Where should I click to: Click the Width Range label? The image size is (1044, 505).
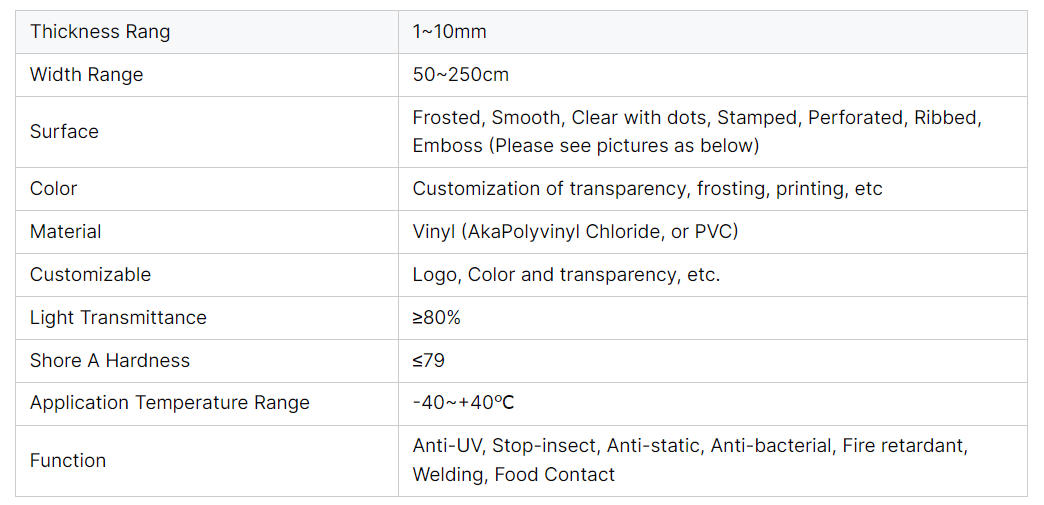click(87, 75)
